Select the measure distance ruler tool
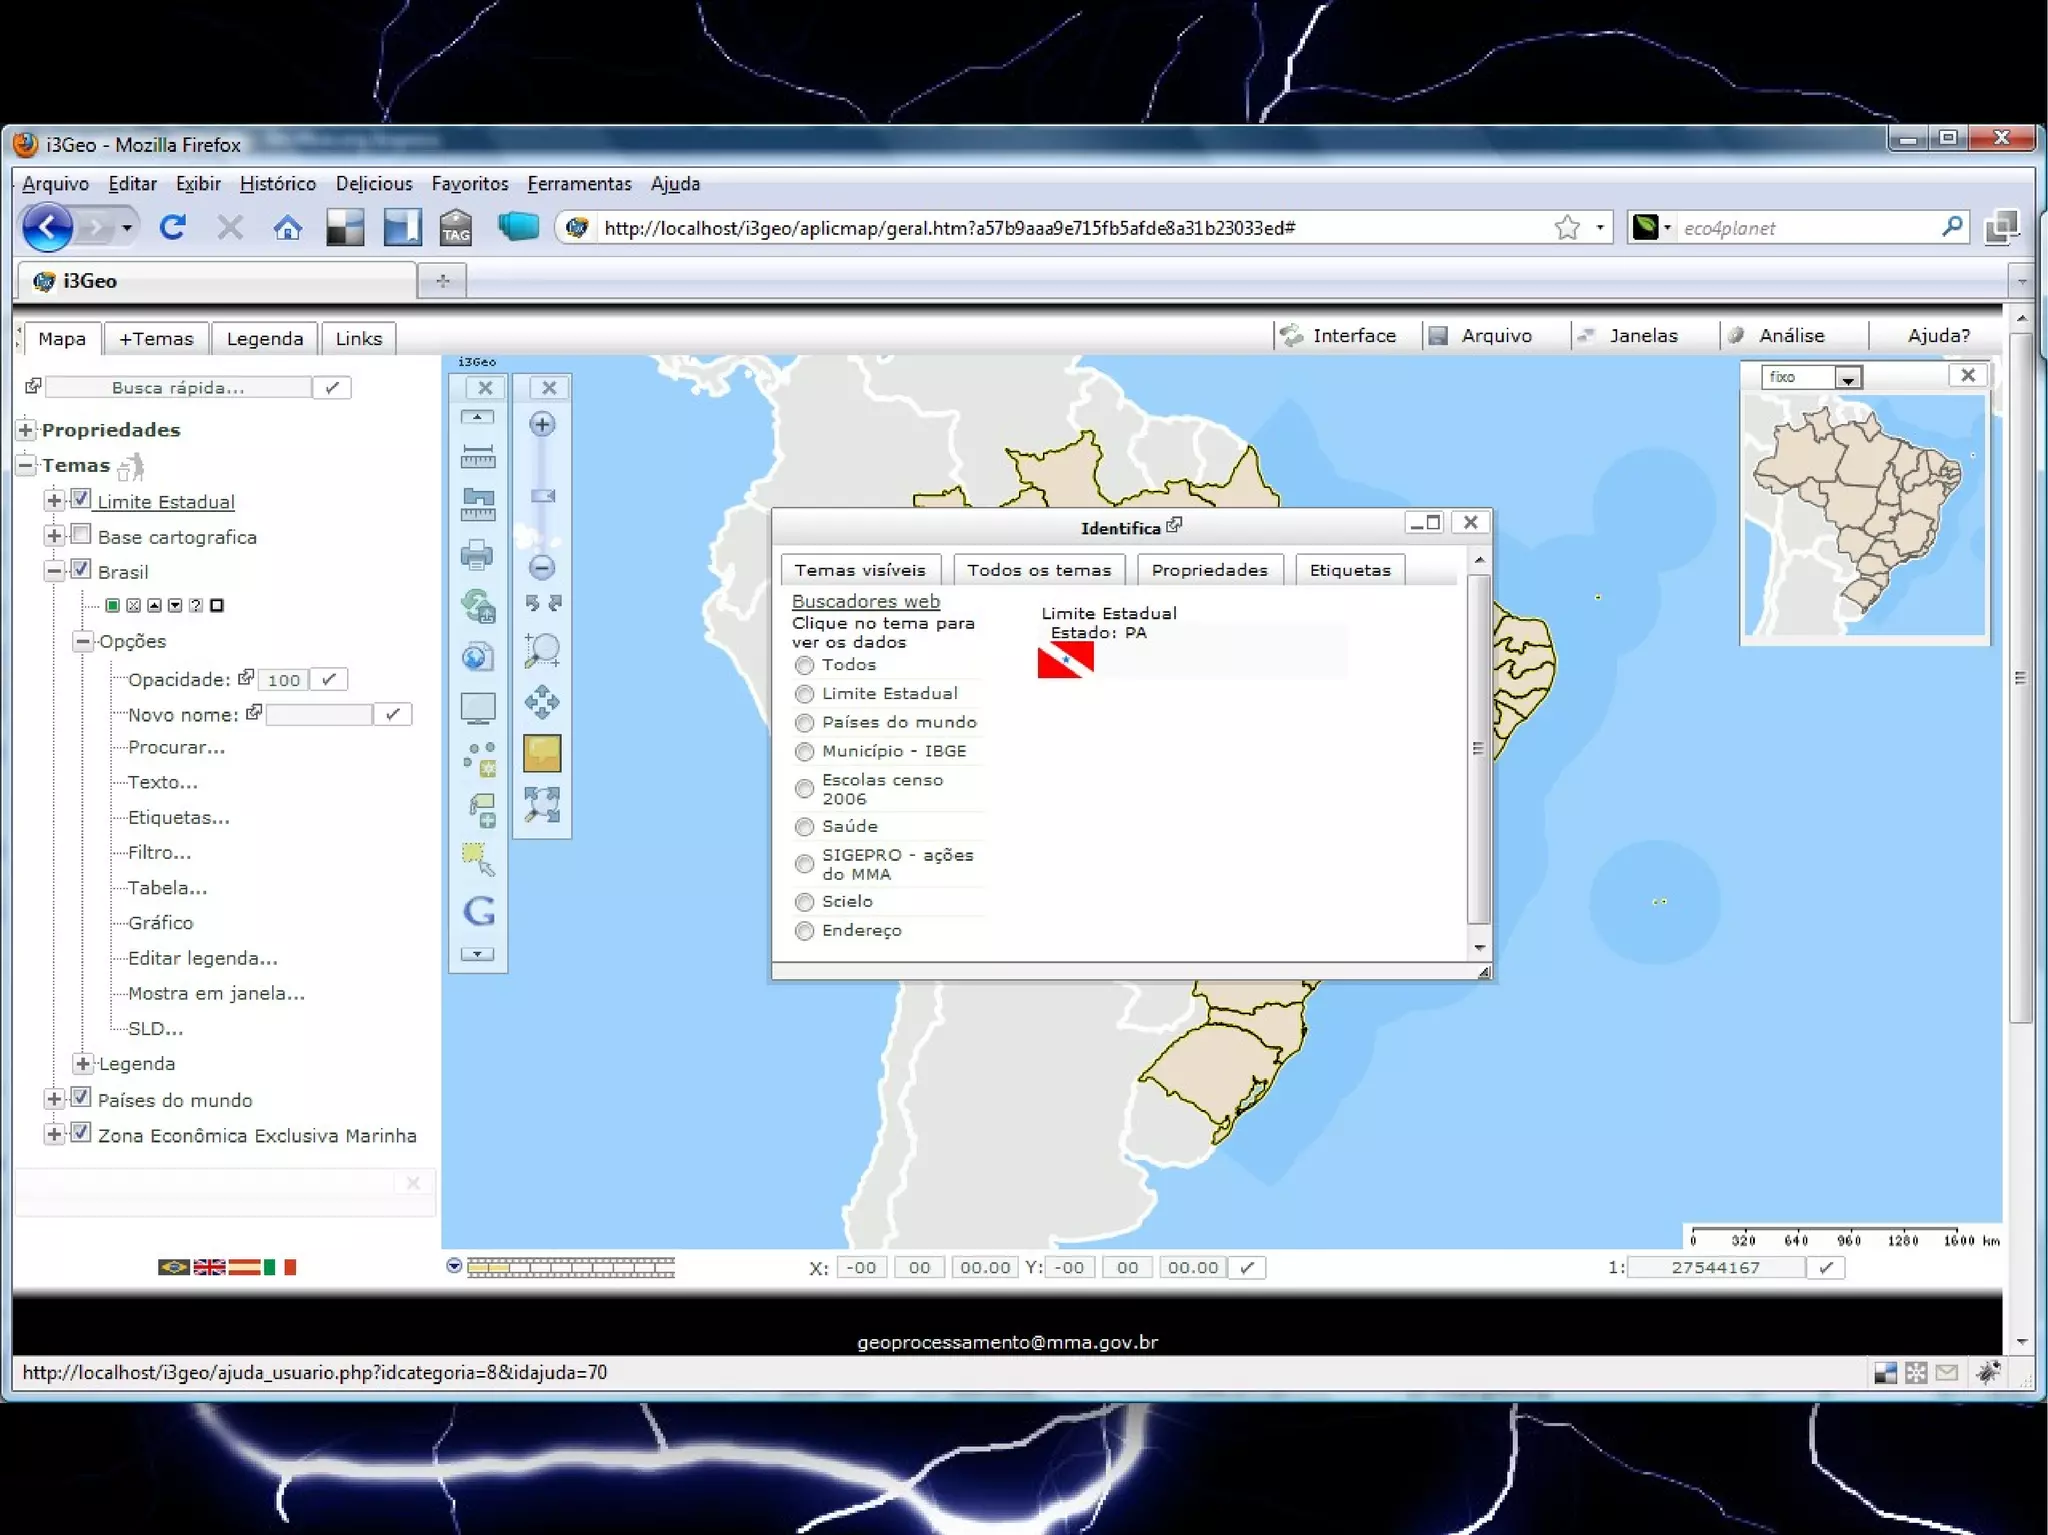 477,457
